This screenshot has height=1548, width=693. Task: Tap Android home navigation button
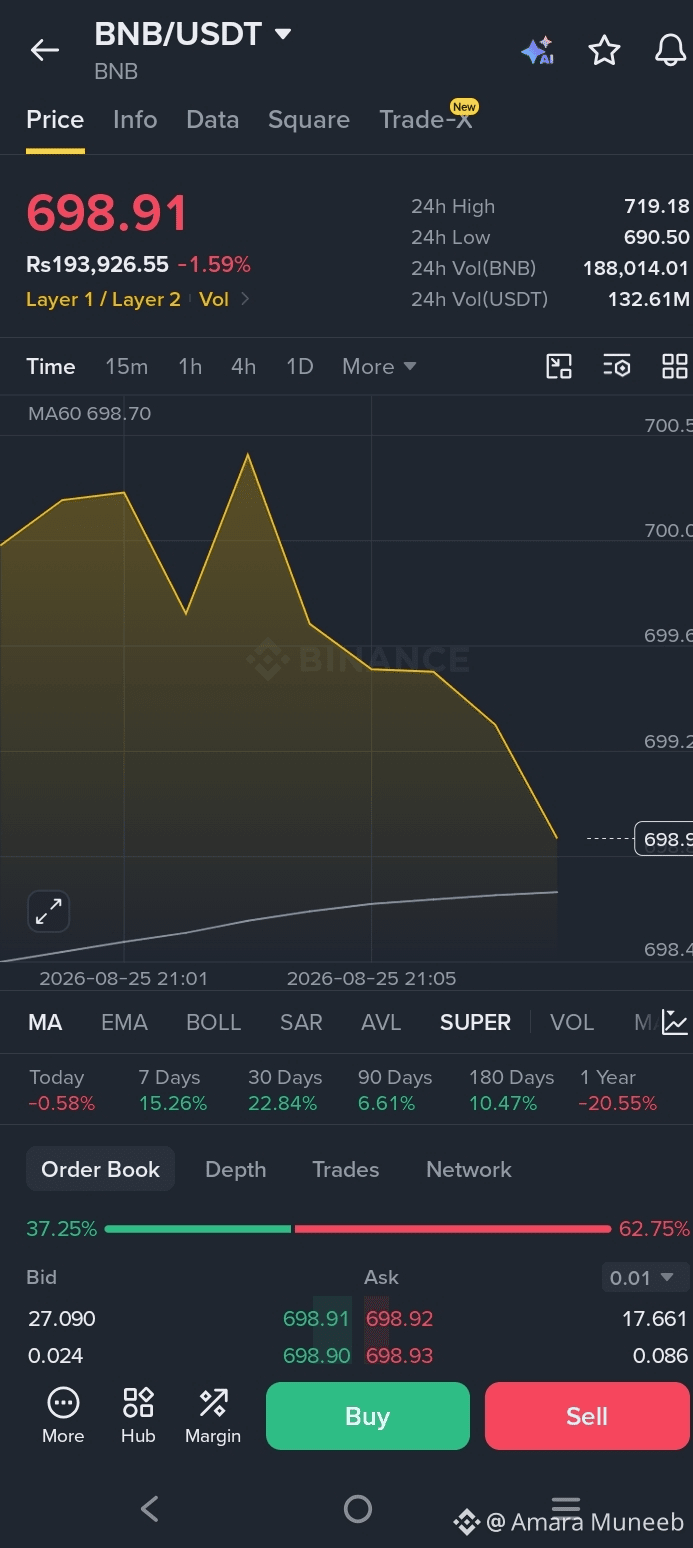357,1508
